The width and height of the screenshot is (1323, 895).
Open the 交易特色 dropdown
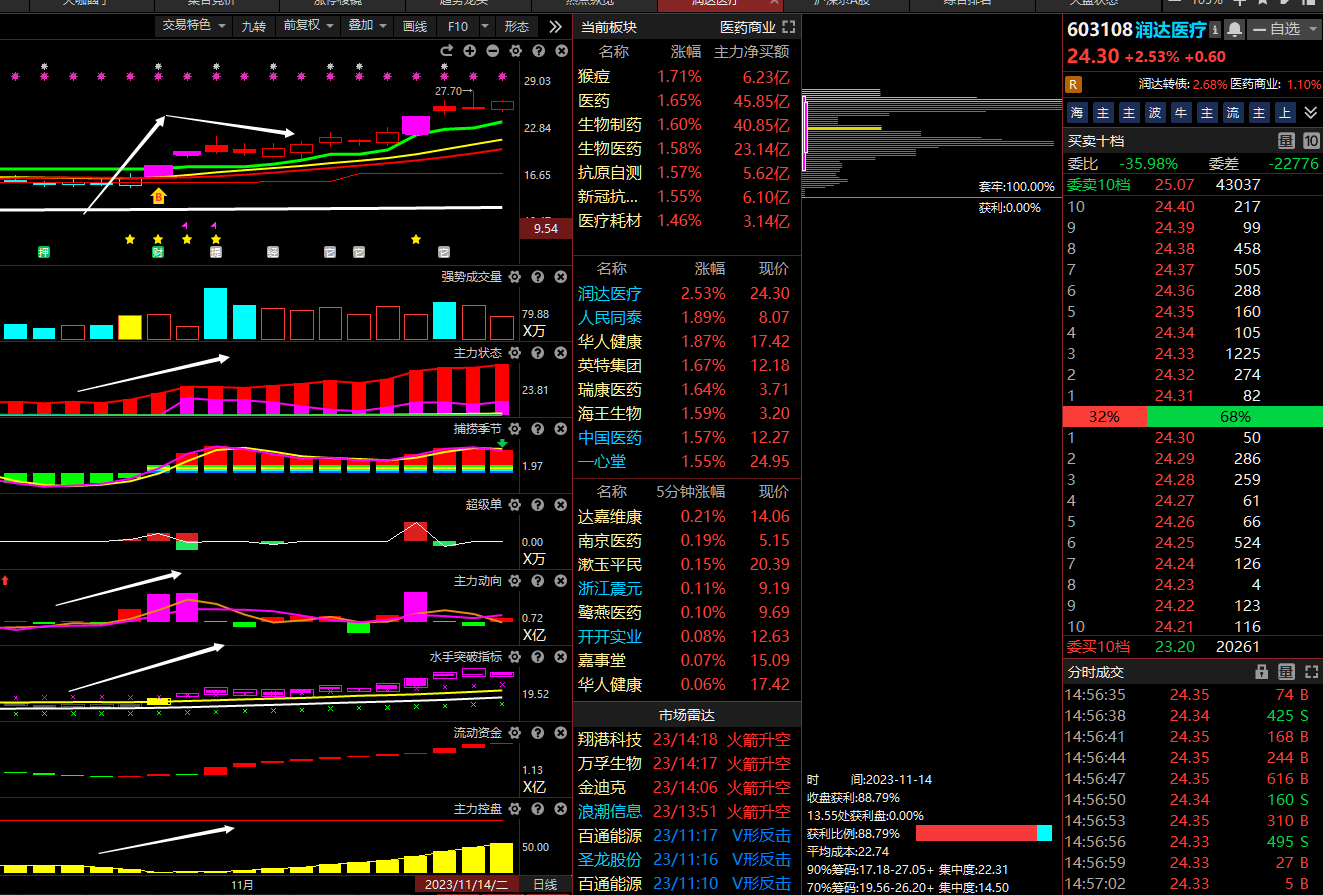tap(194, 26)
